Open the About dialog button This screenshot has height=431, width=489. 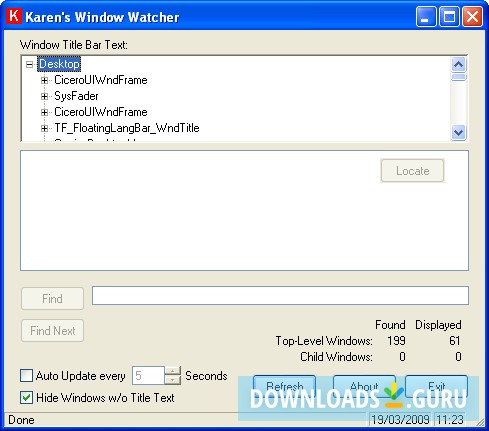click(364, 386)
